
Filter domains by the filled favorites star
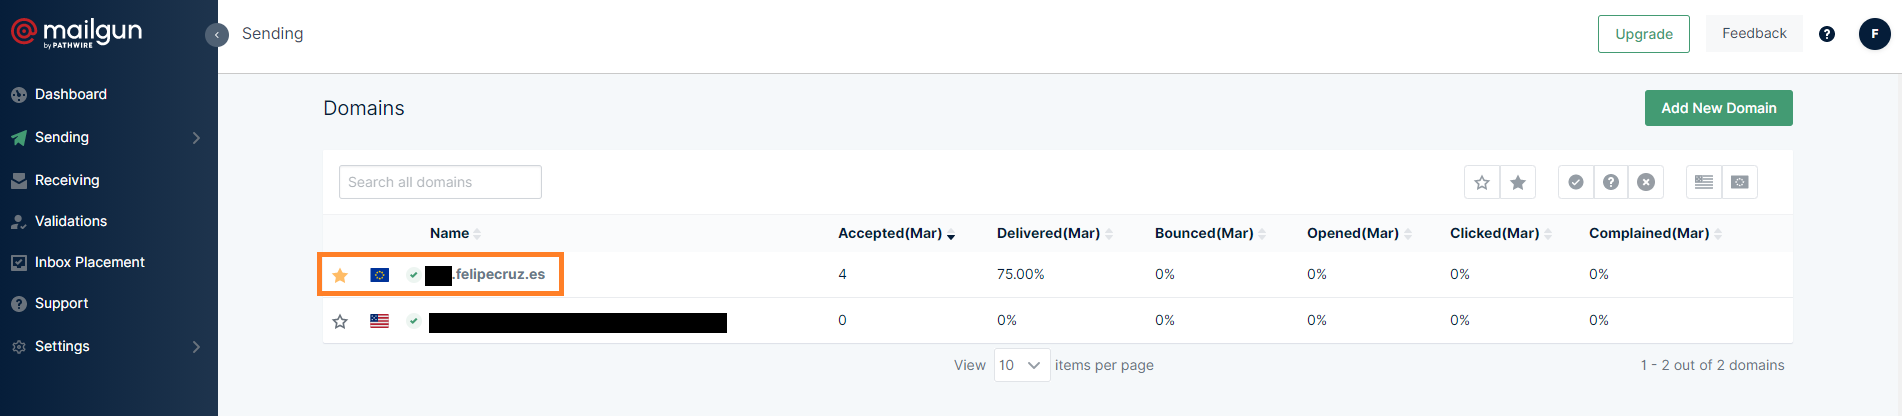pyautogui.click(x=1518, y=182)
